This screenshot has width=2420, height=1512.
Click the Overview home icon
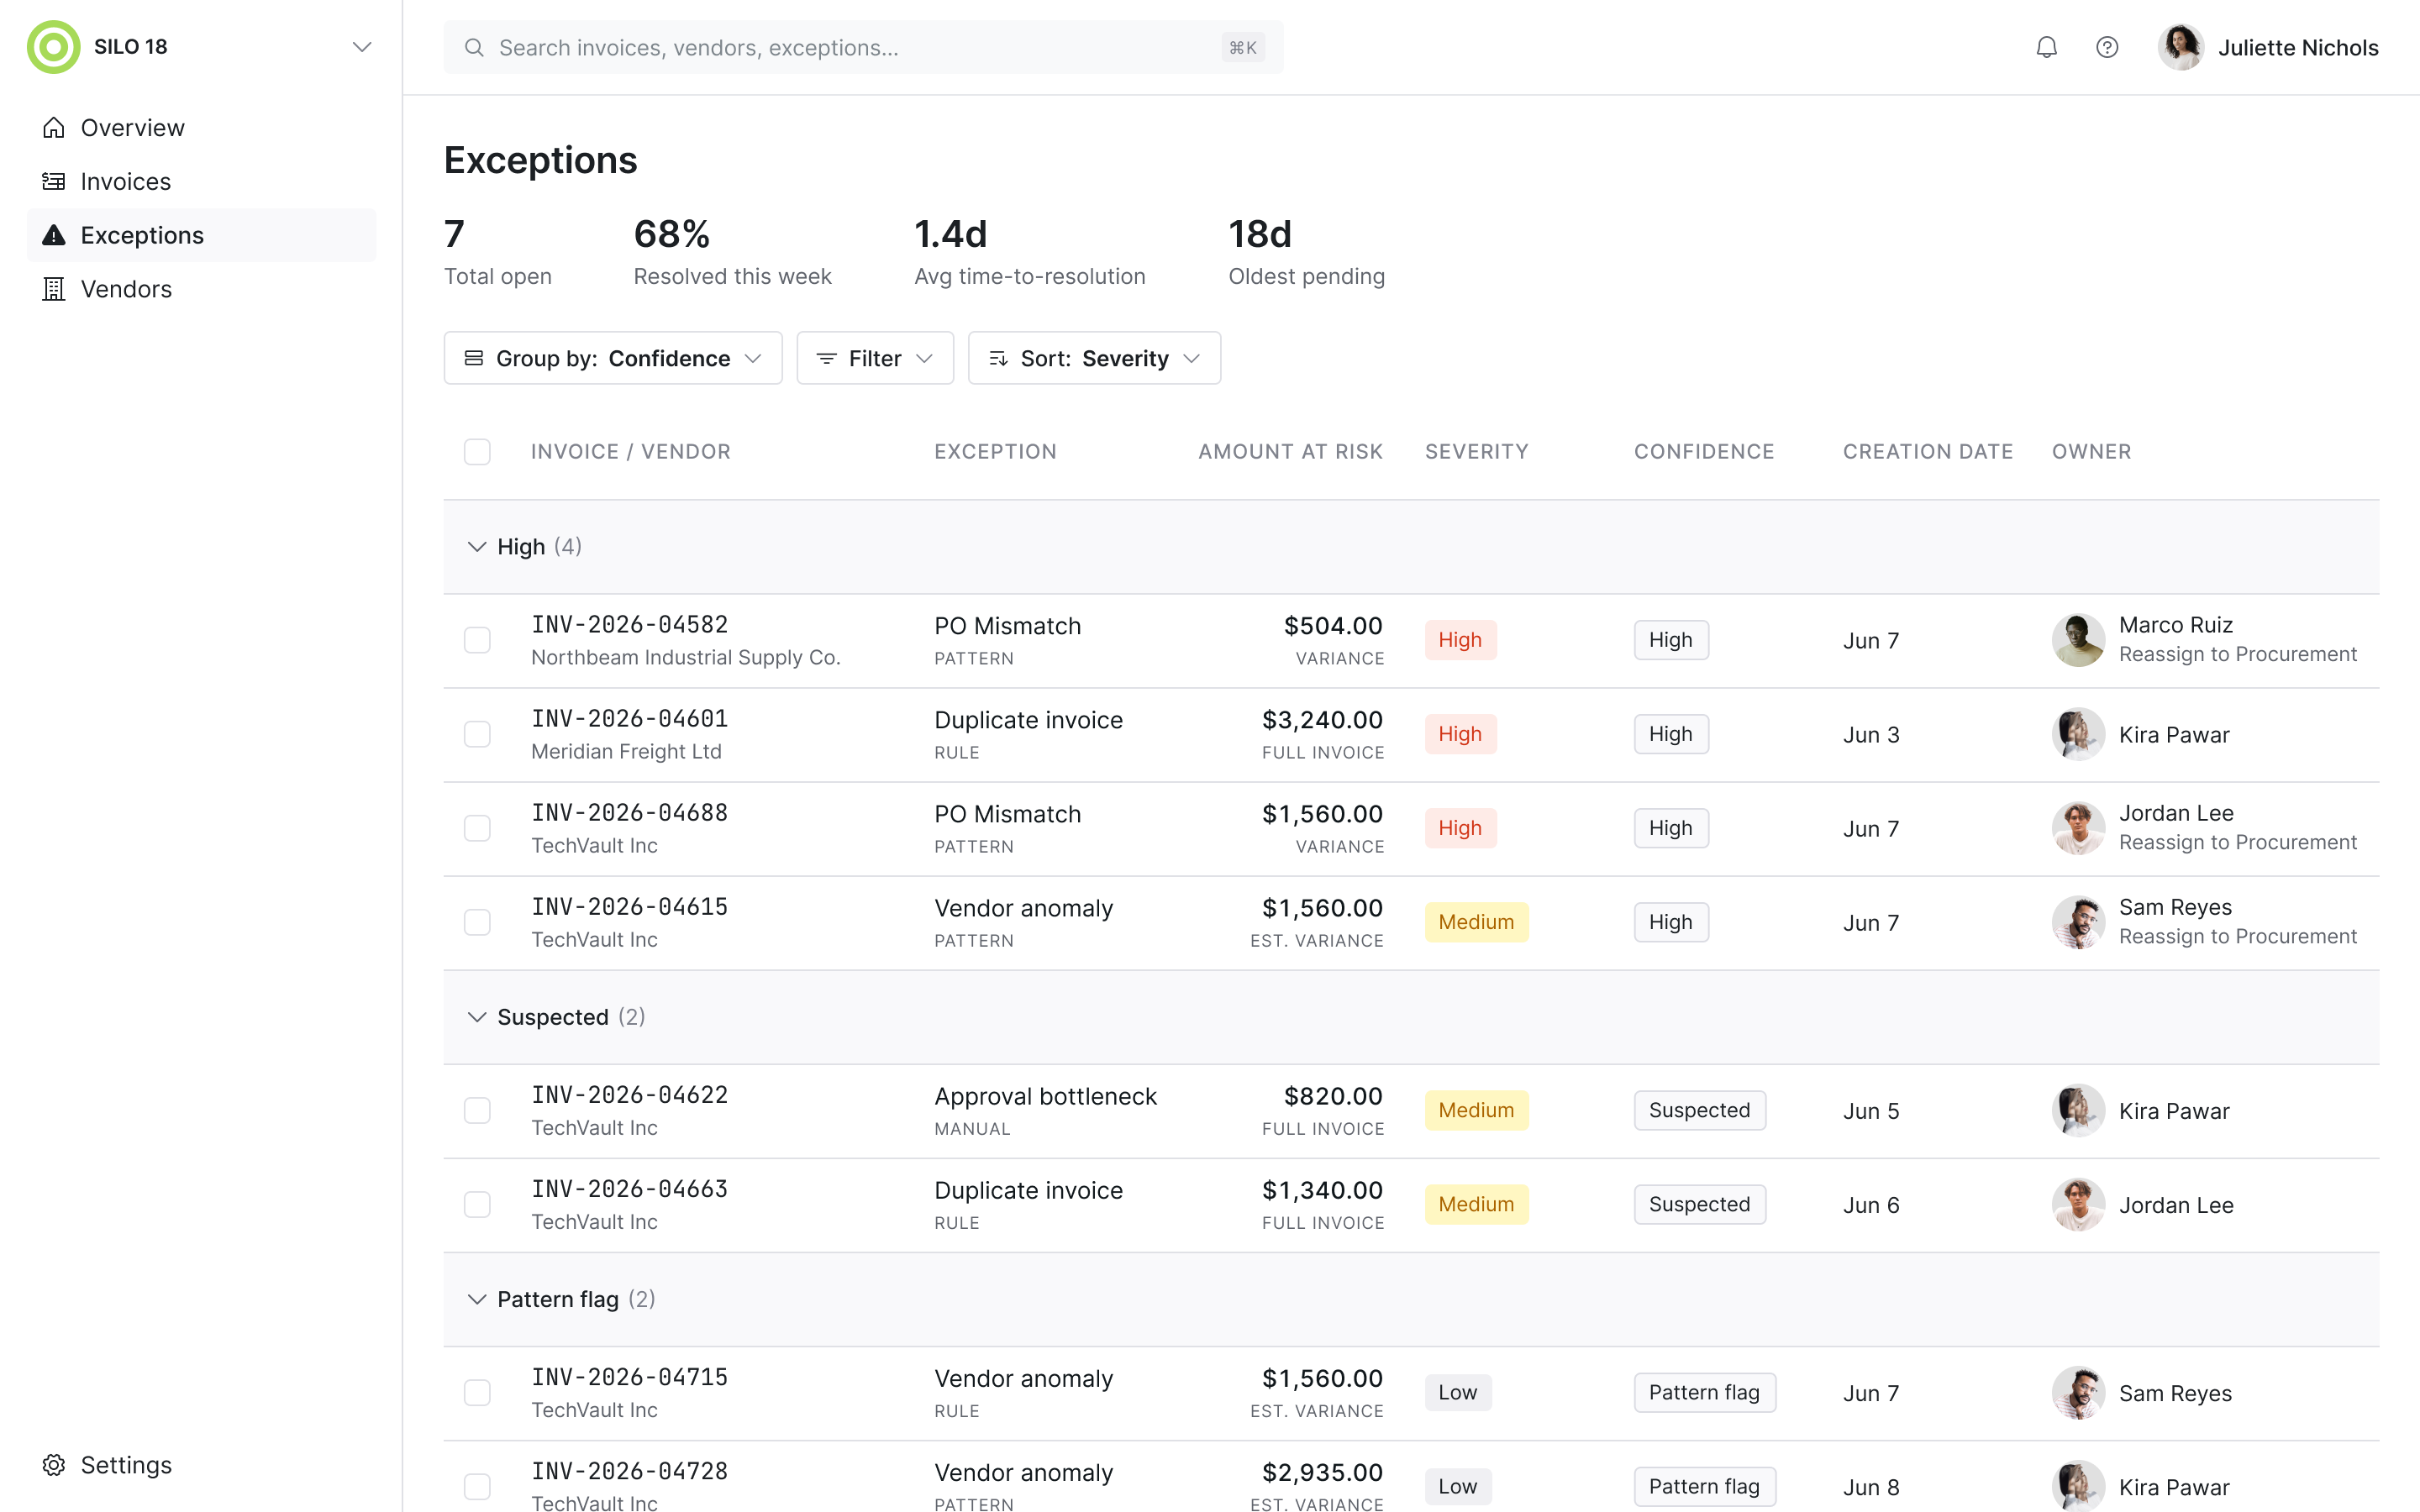pos(54,128)
